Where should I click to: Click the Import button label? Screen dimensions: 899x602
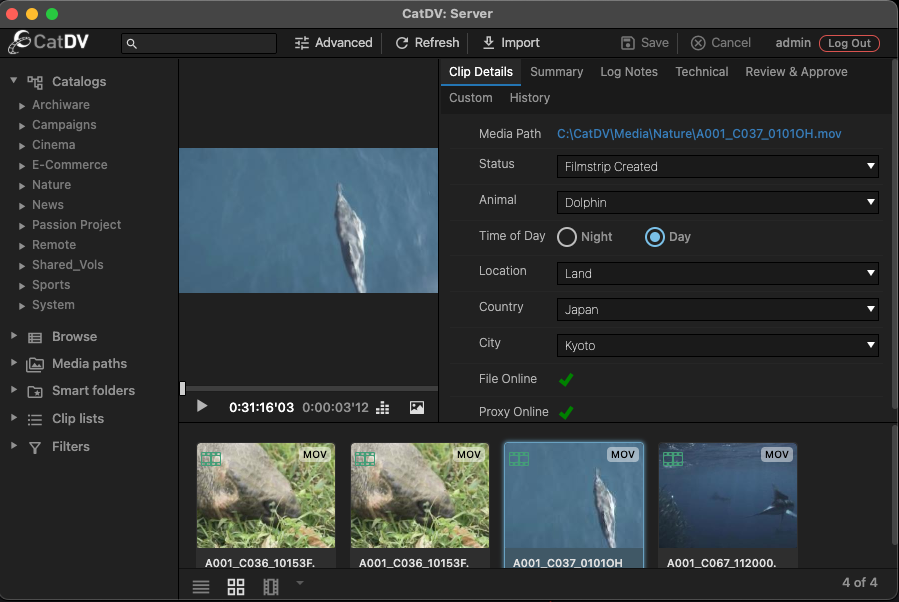click(x=520, y=43)
